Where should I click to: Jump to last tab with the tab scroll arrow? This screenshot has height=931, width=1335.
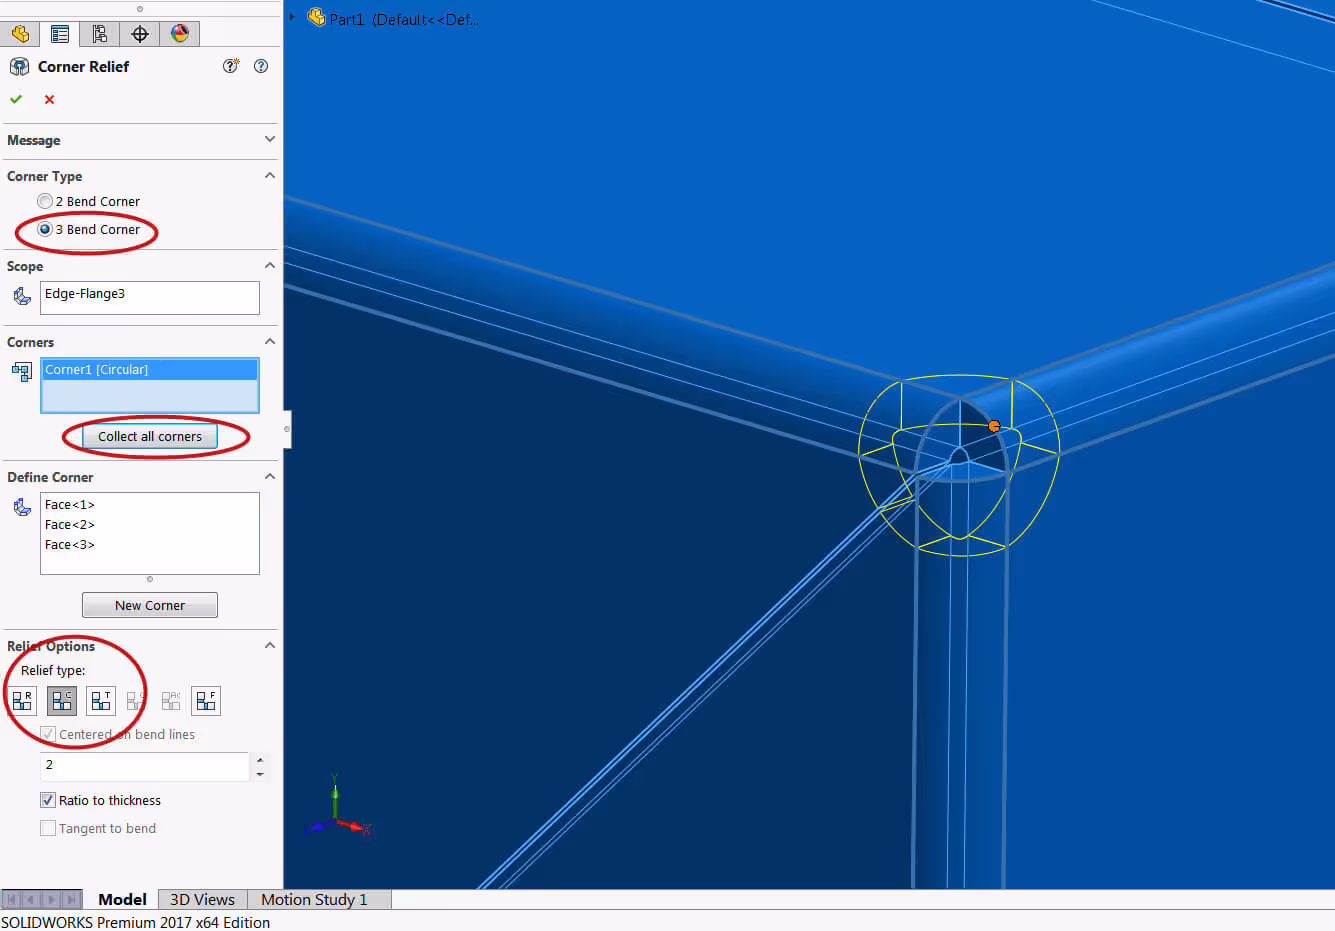(x=71, y=899)
